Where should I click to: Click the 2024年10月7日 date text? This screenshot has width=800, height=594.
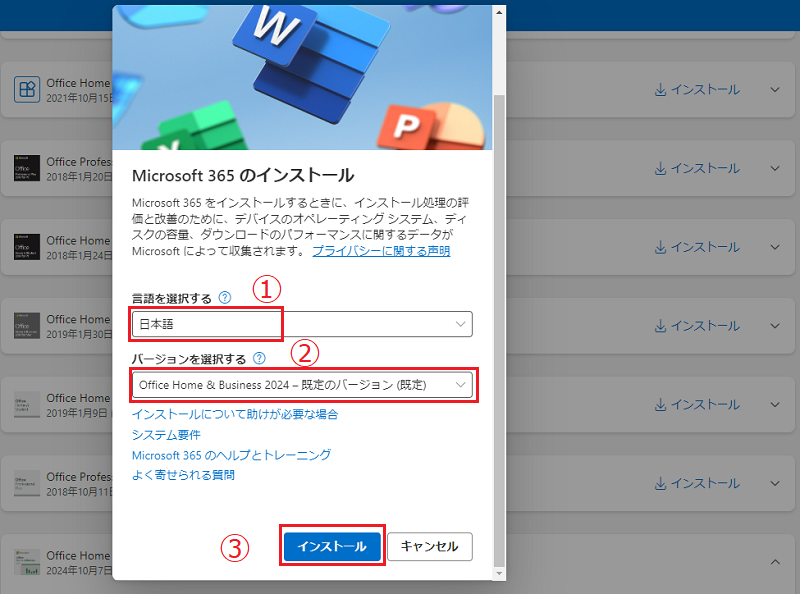[x=80, y=571]
